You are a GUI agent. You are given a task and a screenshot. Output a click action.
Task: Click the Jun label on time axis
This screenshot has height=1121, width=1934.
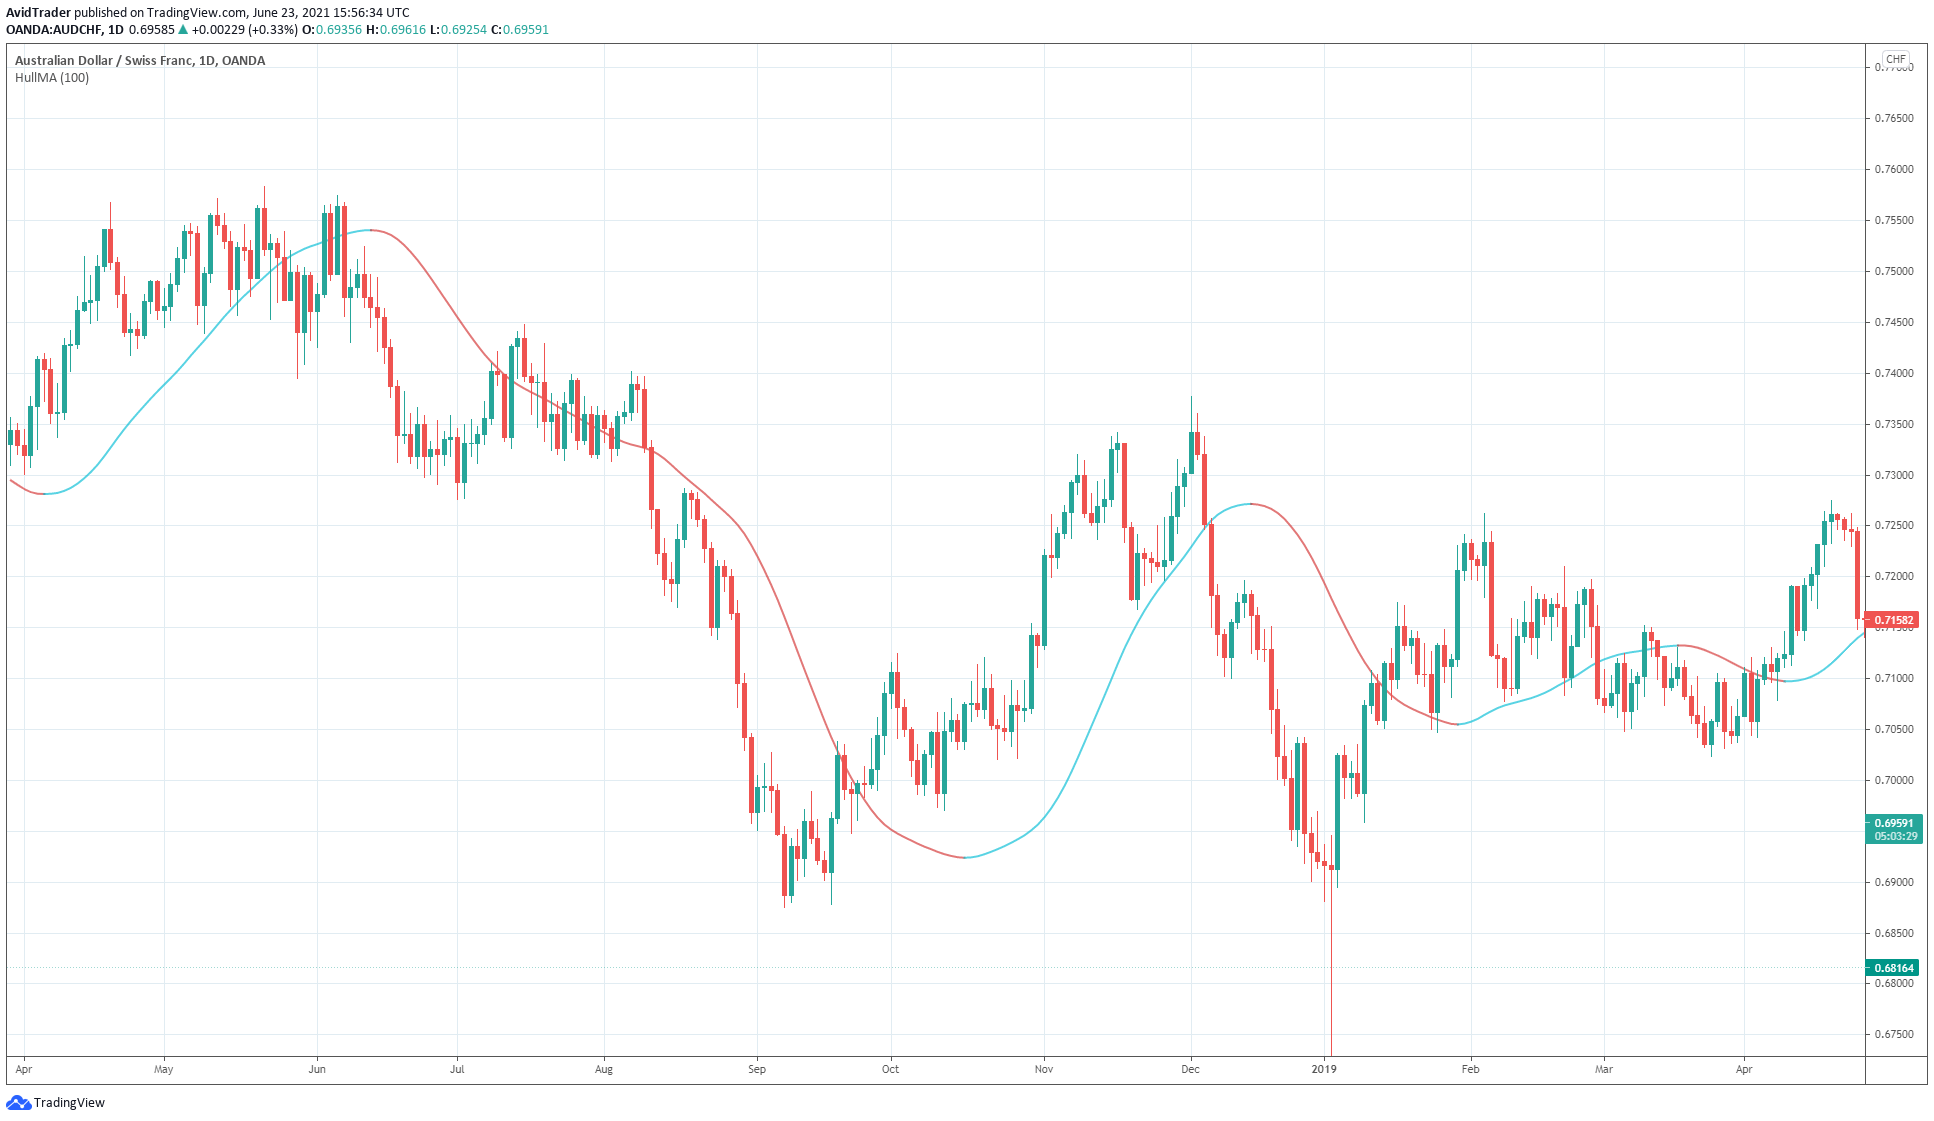point(317,1069)
